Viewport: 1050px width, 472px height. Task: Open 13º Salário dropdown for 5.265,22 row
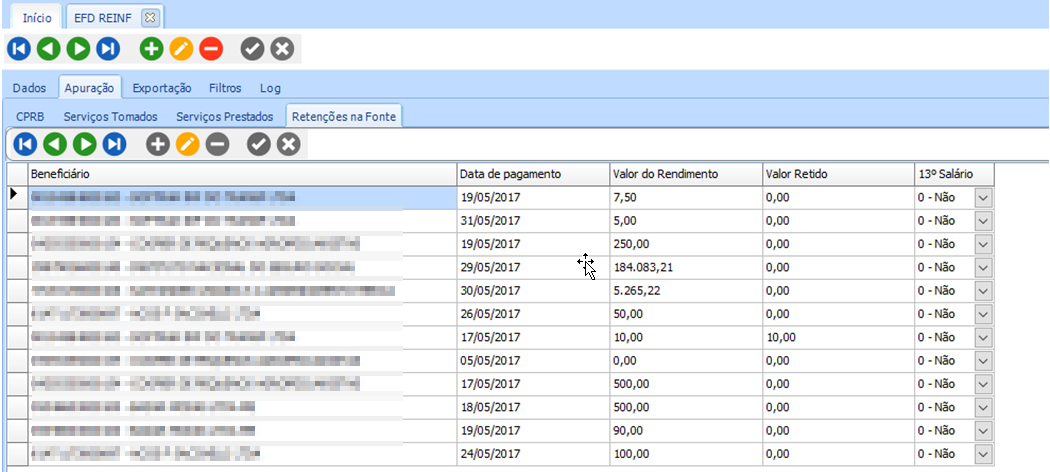coord(983,291)
